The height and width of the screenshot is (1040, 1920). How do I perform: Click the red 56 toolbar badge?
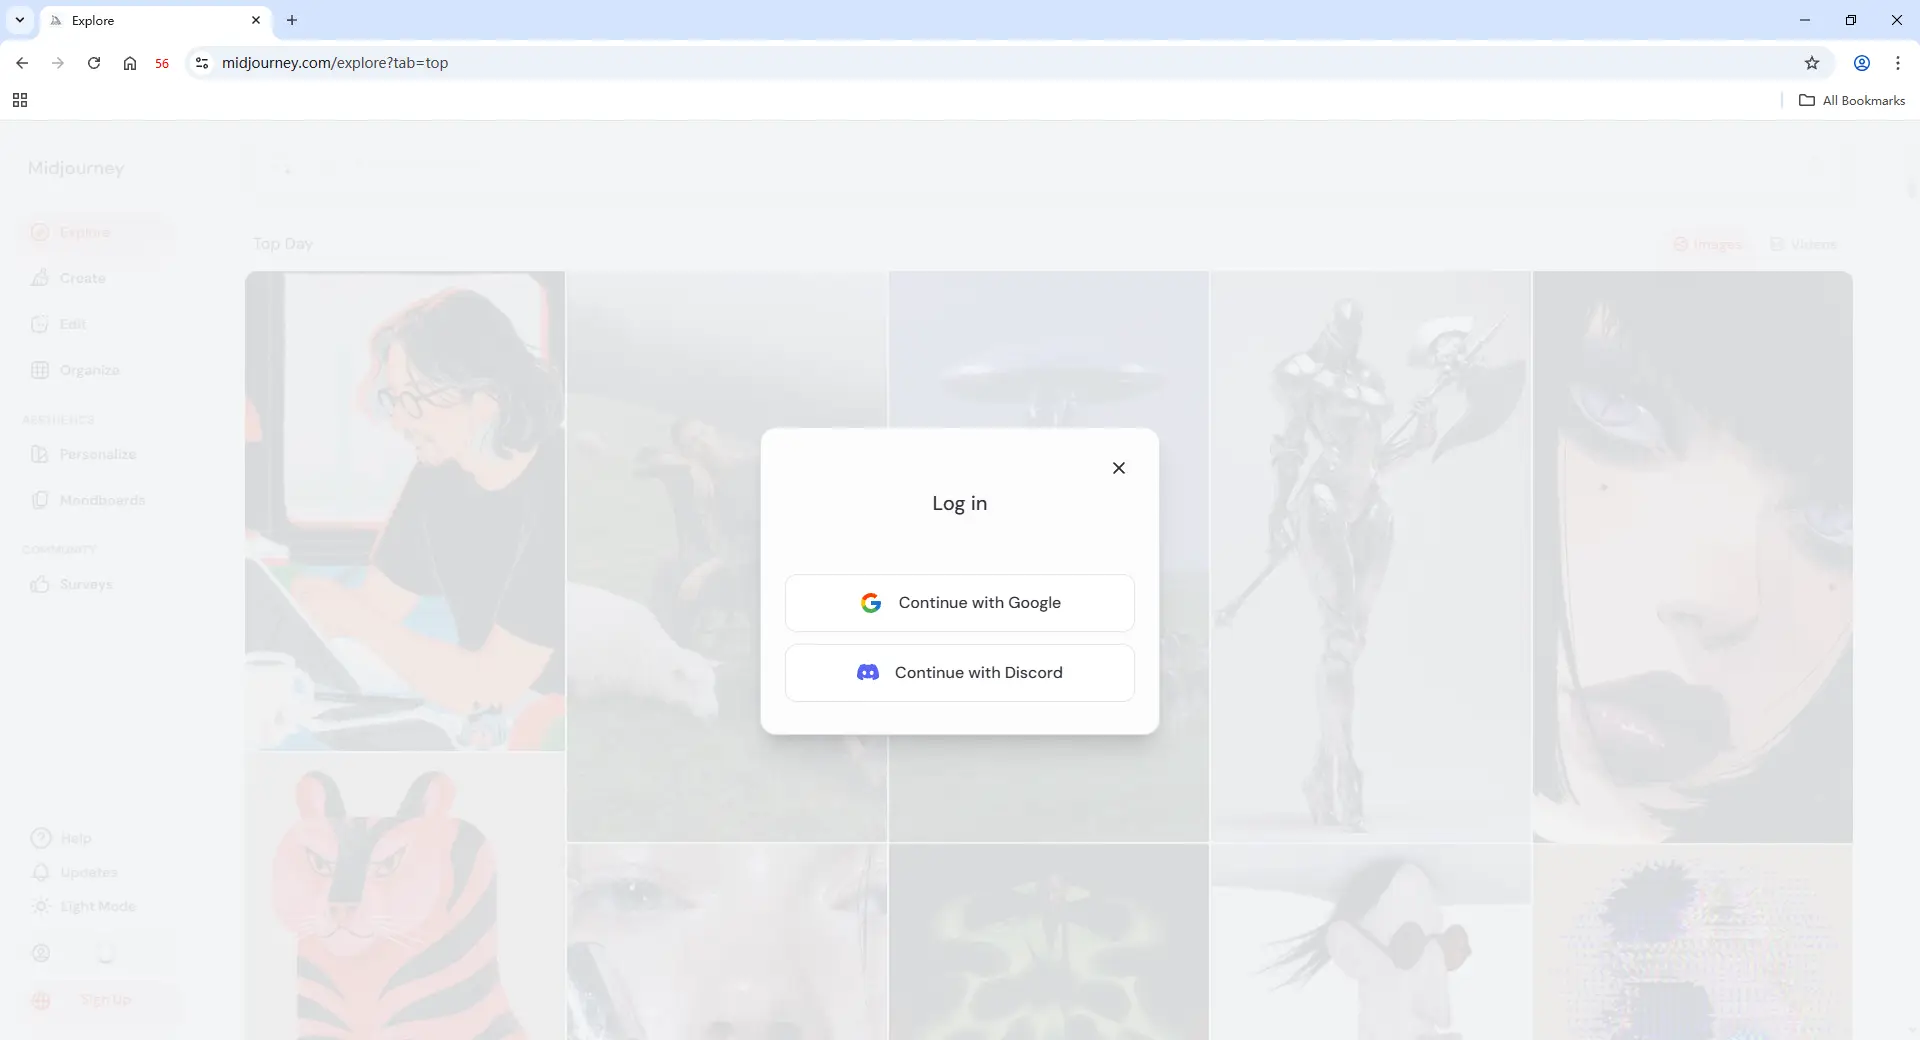(x=162, y=63)
